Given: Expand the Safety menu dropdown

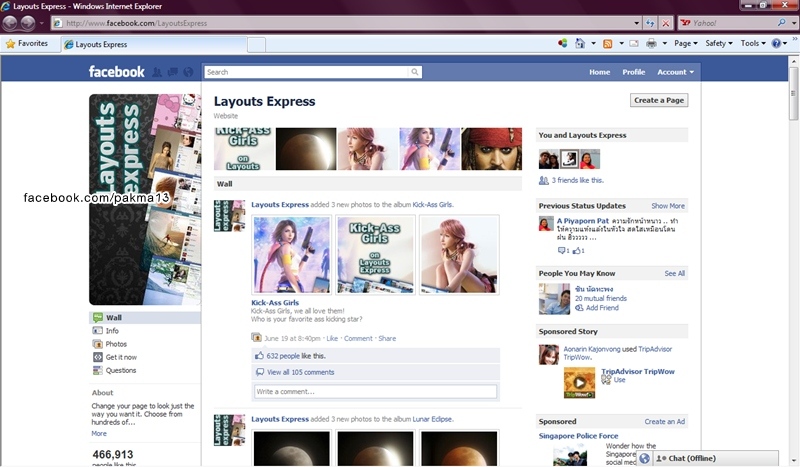Looking at the screenshot, I should coord(718,44).
